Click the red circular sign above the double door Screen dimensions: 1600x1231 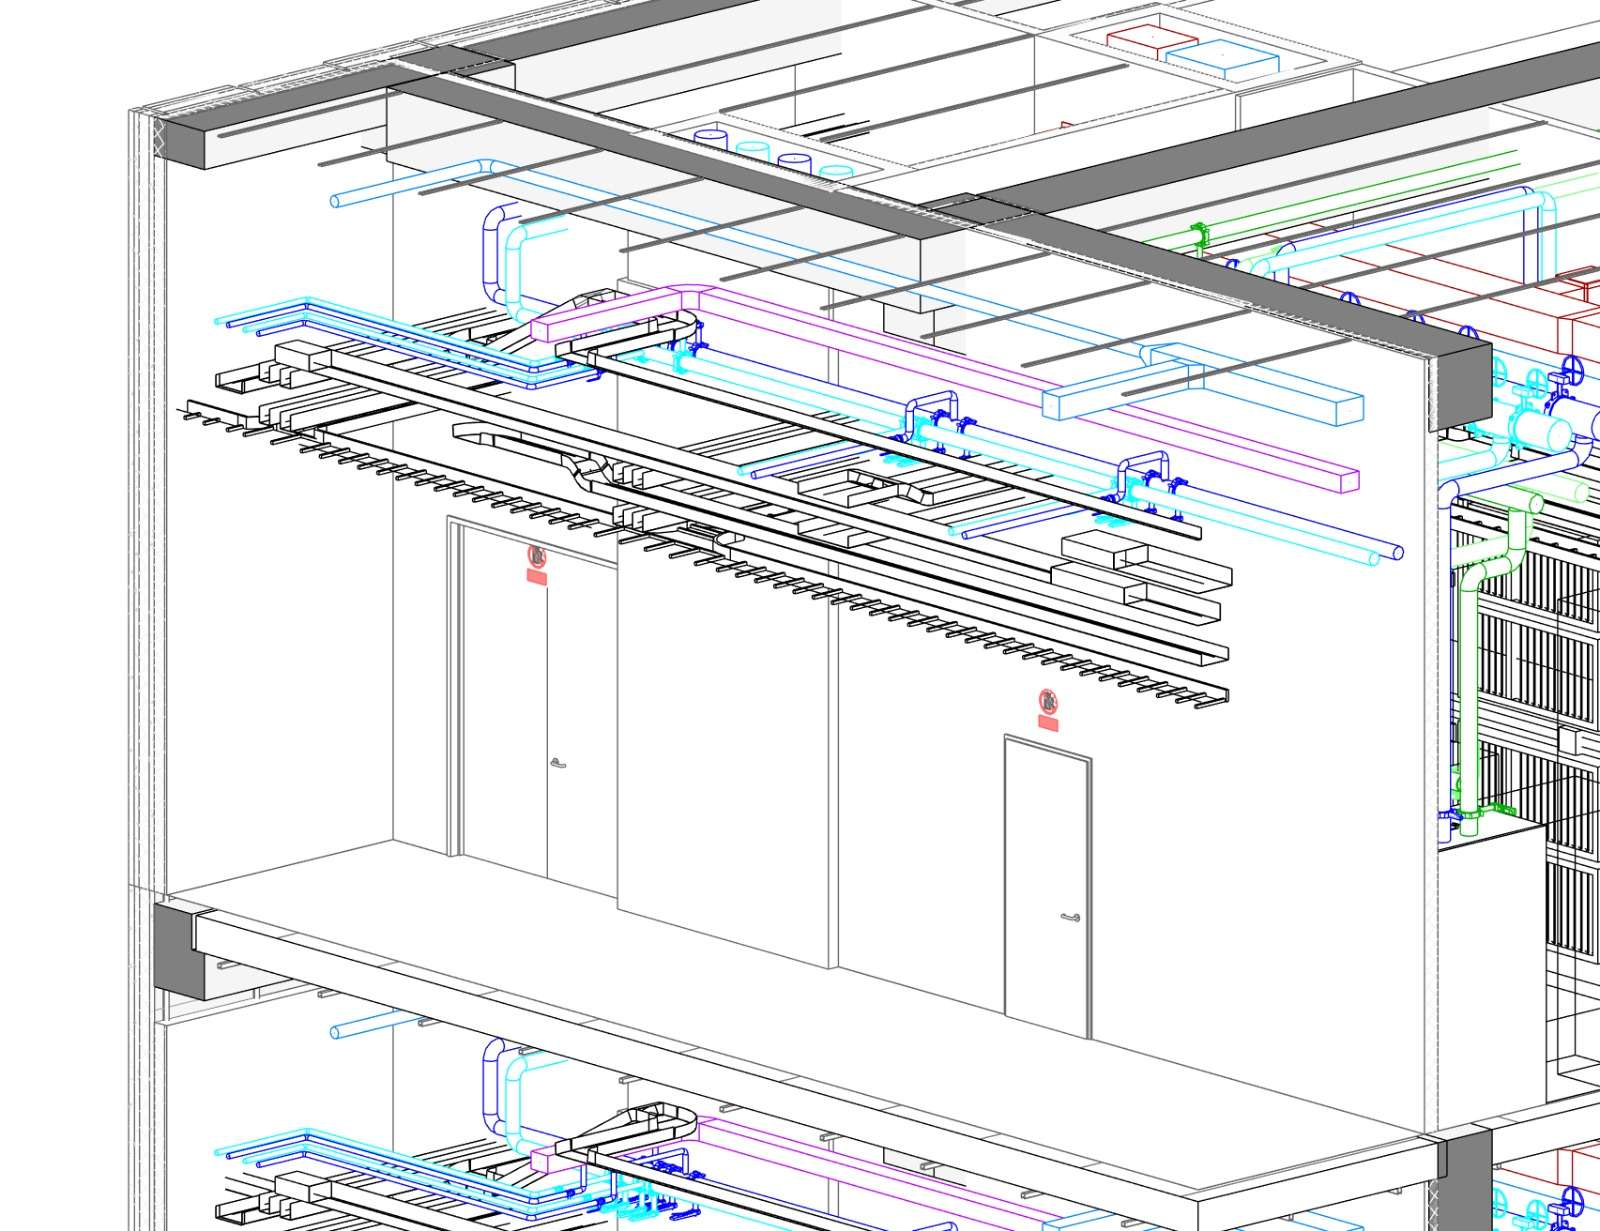coord(538,555)
